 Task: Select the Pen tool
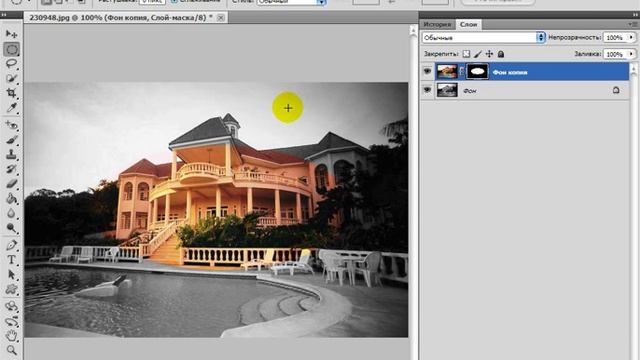click(11, 245)
